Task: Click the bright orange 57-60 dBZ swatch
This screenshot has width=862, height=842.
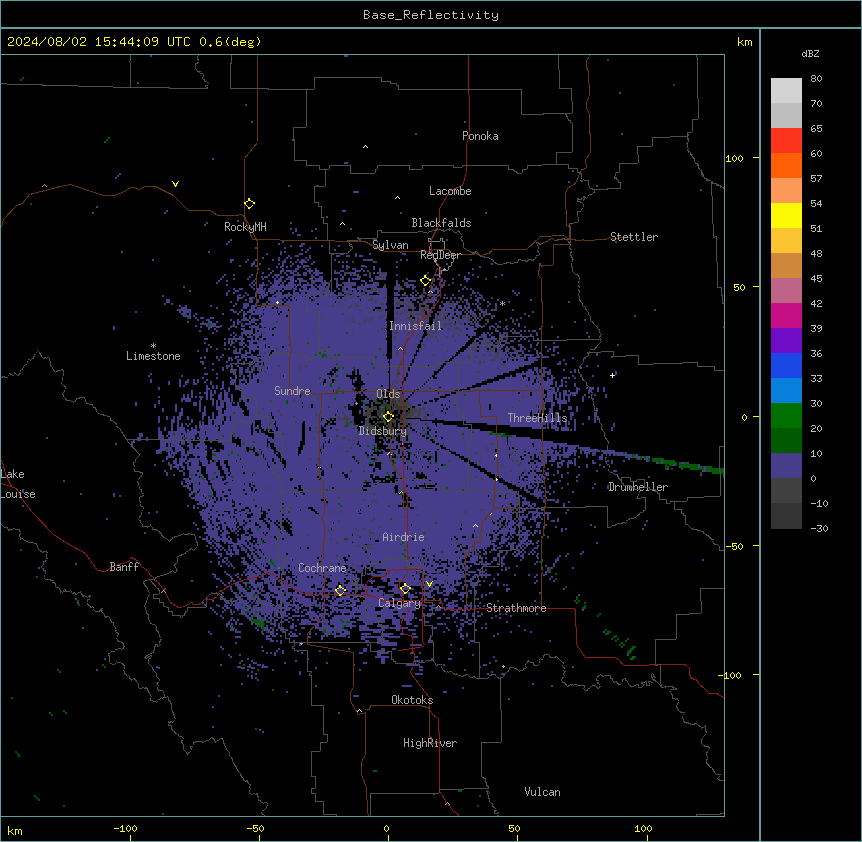Action: pyautogui.click(x=786, y=165)
